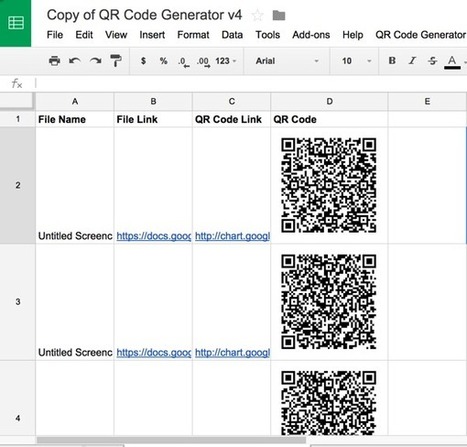Open docs.google link in row 2
The image size is (467, 447).
point(154,236)
